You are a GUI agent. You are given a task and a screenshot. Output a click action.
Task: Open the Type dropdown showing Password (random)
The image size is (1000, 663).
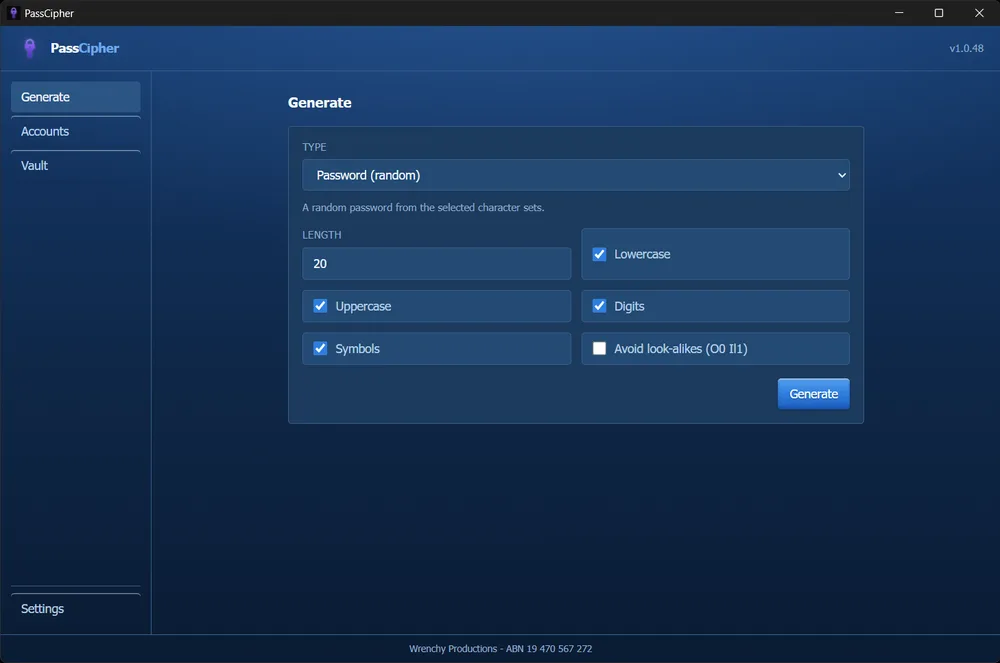[x=575, y=175]
